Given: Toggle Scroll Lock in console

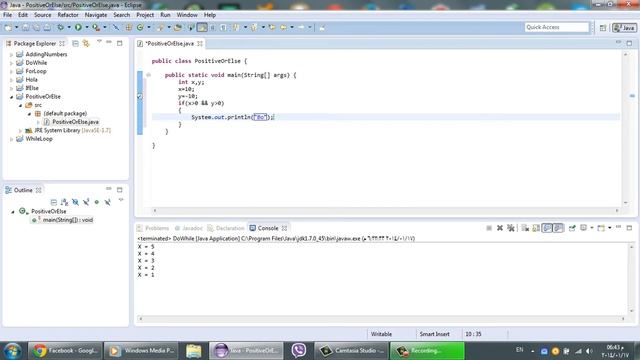Looking at the screenshot, I should tap(536, 228).
